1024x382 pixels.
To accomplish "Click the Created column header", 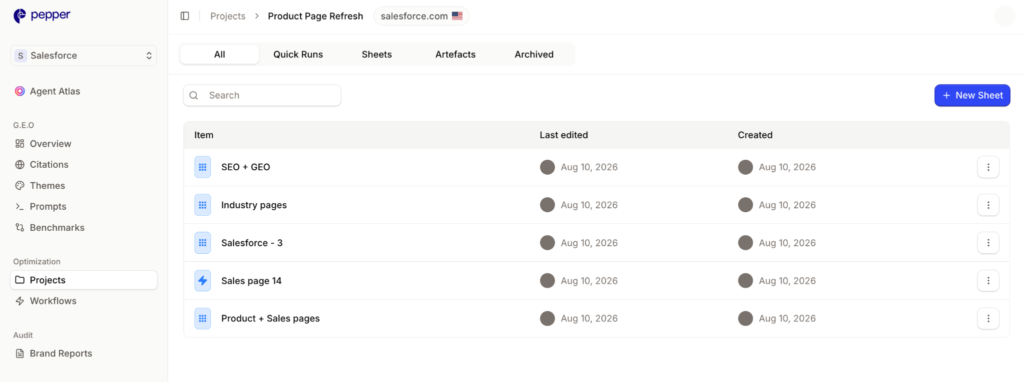I will point(755,135).
